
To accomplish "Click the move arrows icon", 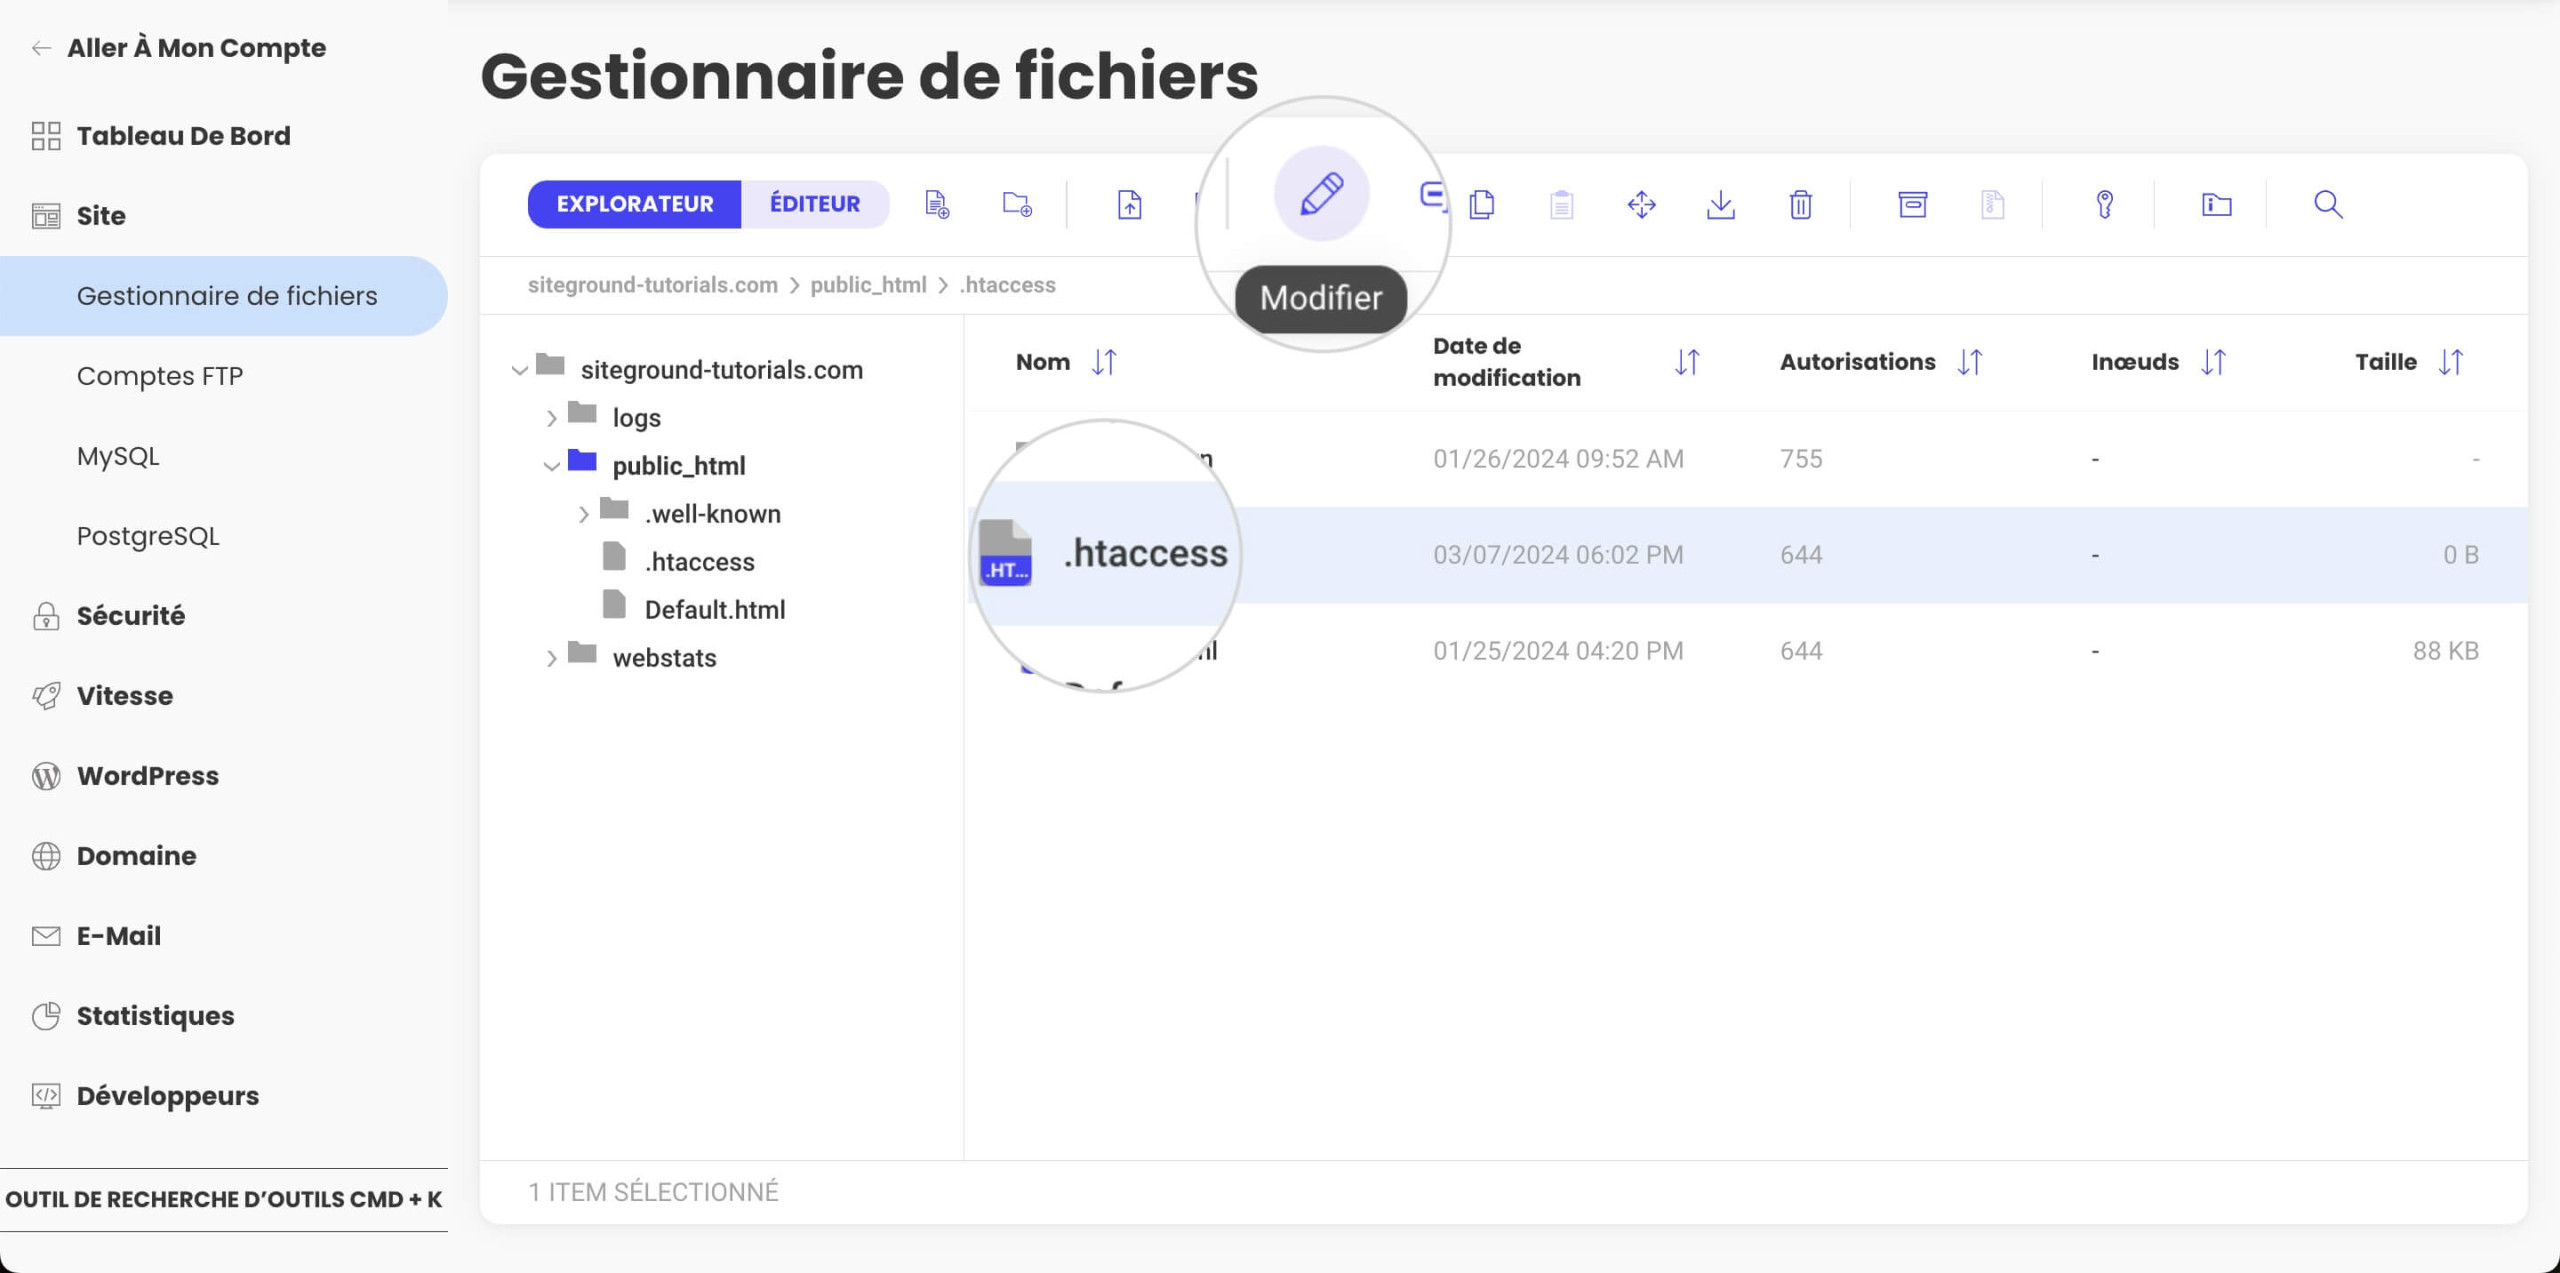I will pyautogui.click(x=1641, y=204).
